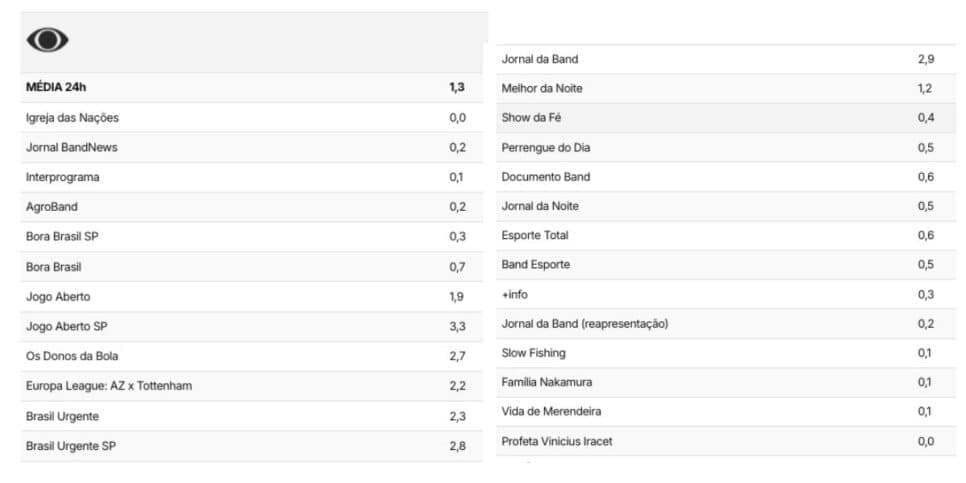Screen dimensions: 966x483
Task: Select the MÉDIA 24h header row
Action: pos(252,87)
